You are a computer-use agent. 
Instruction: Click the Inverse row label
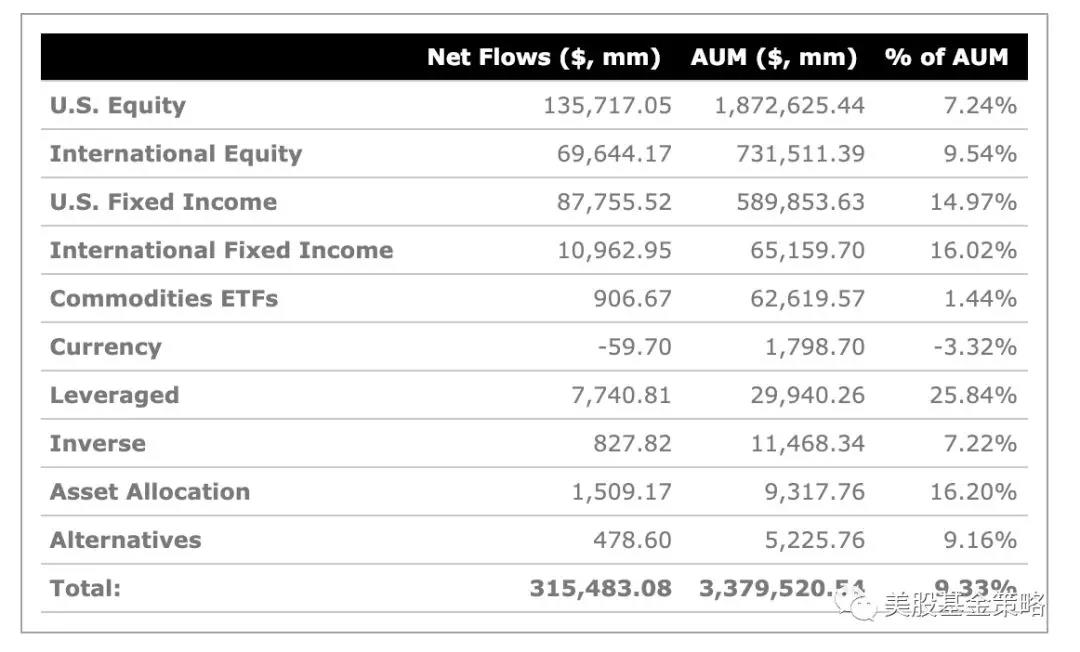coord(98,443)
